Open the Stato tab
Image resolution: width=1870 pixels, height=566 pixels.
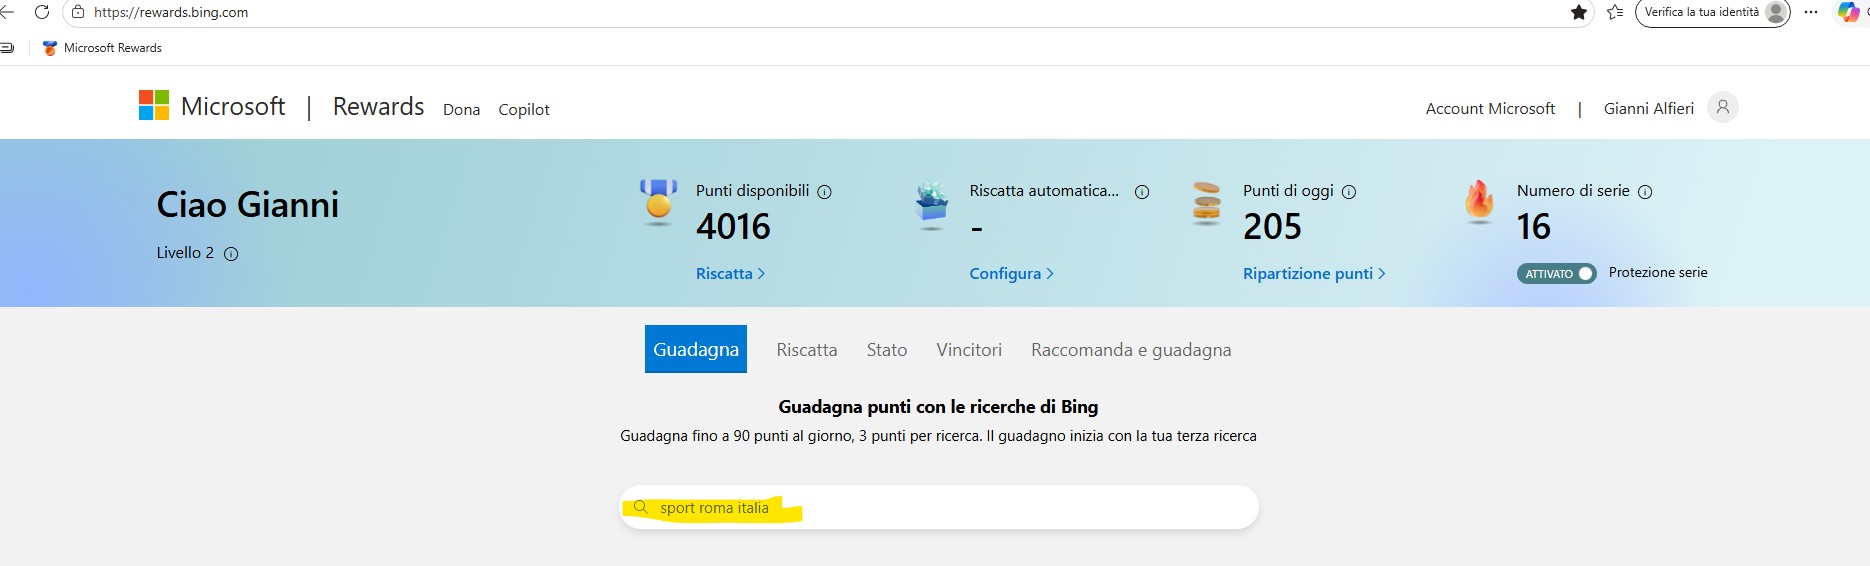point(887,350)
